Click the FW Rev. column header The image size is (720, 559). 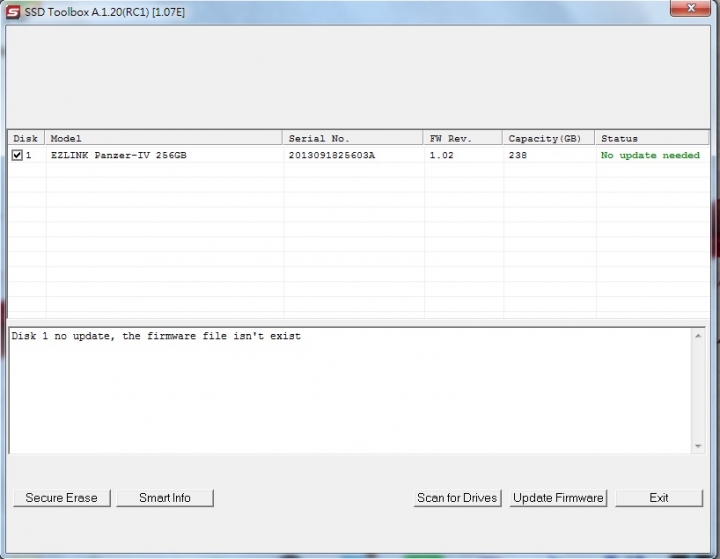tap(463, 138)
